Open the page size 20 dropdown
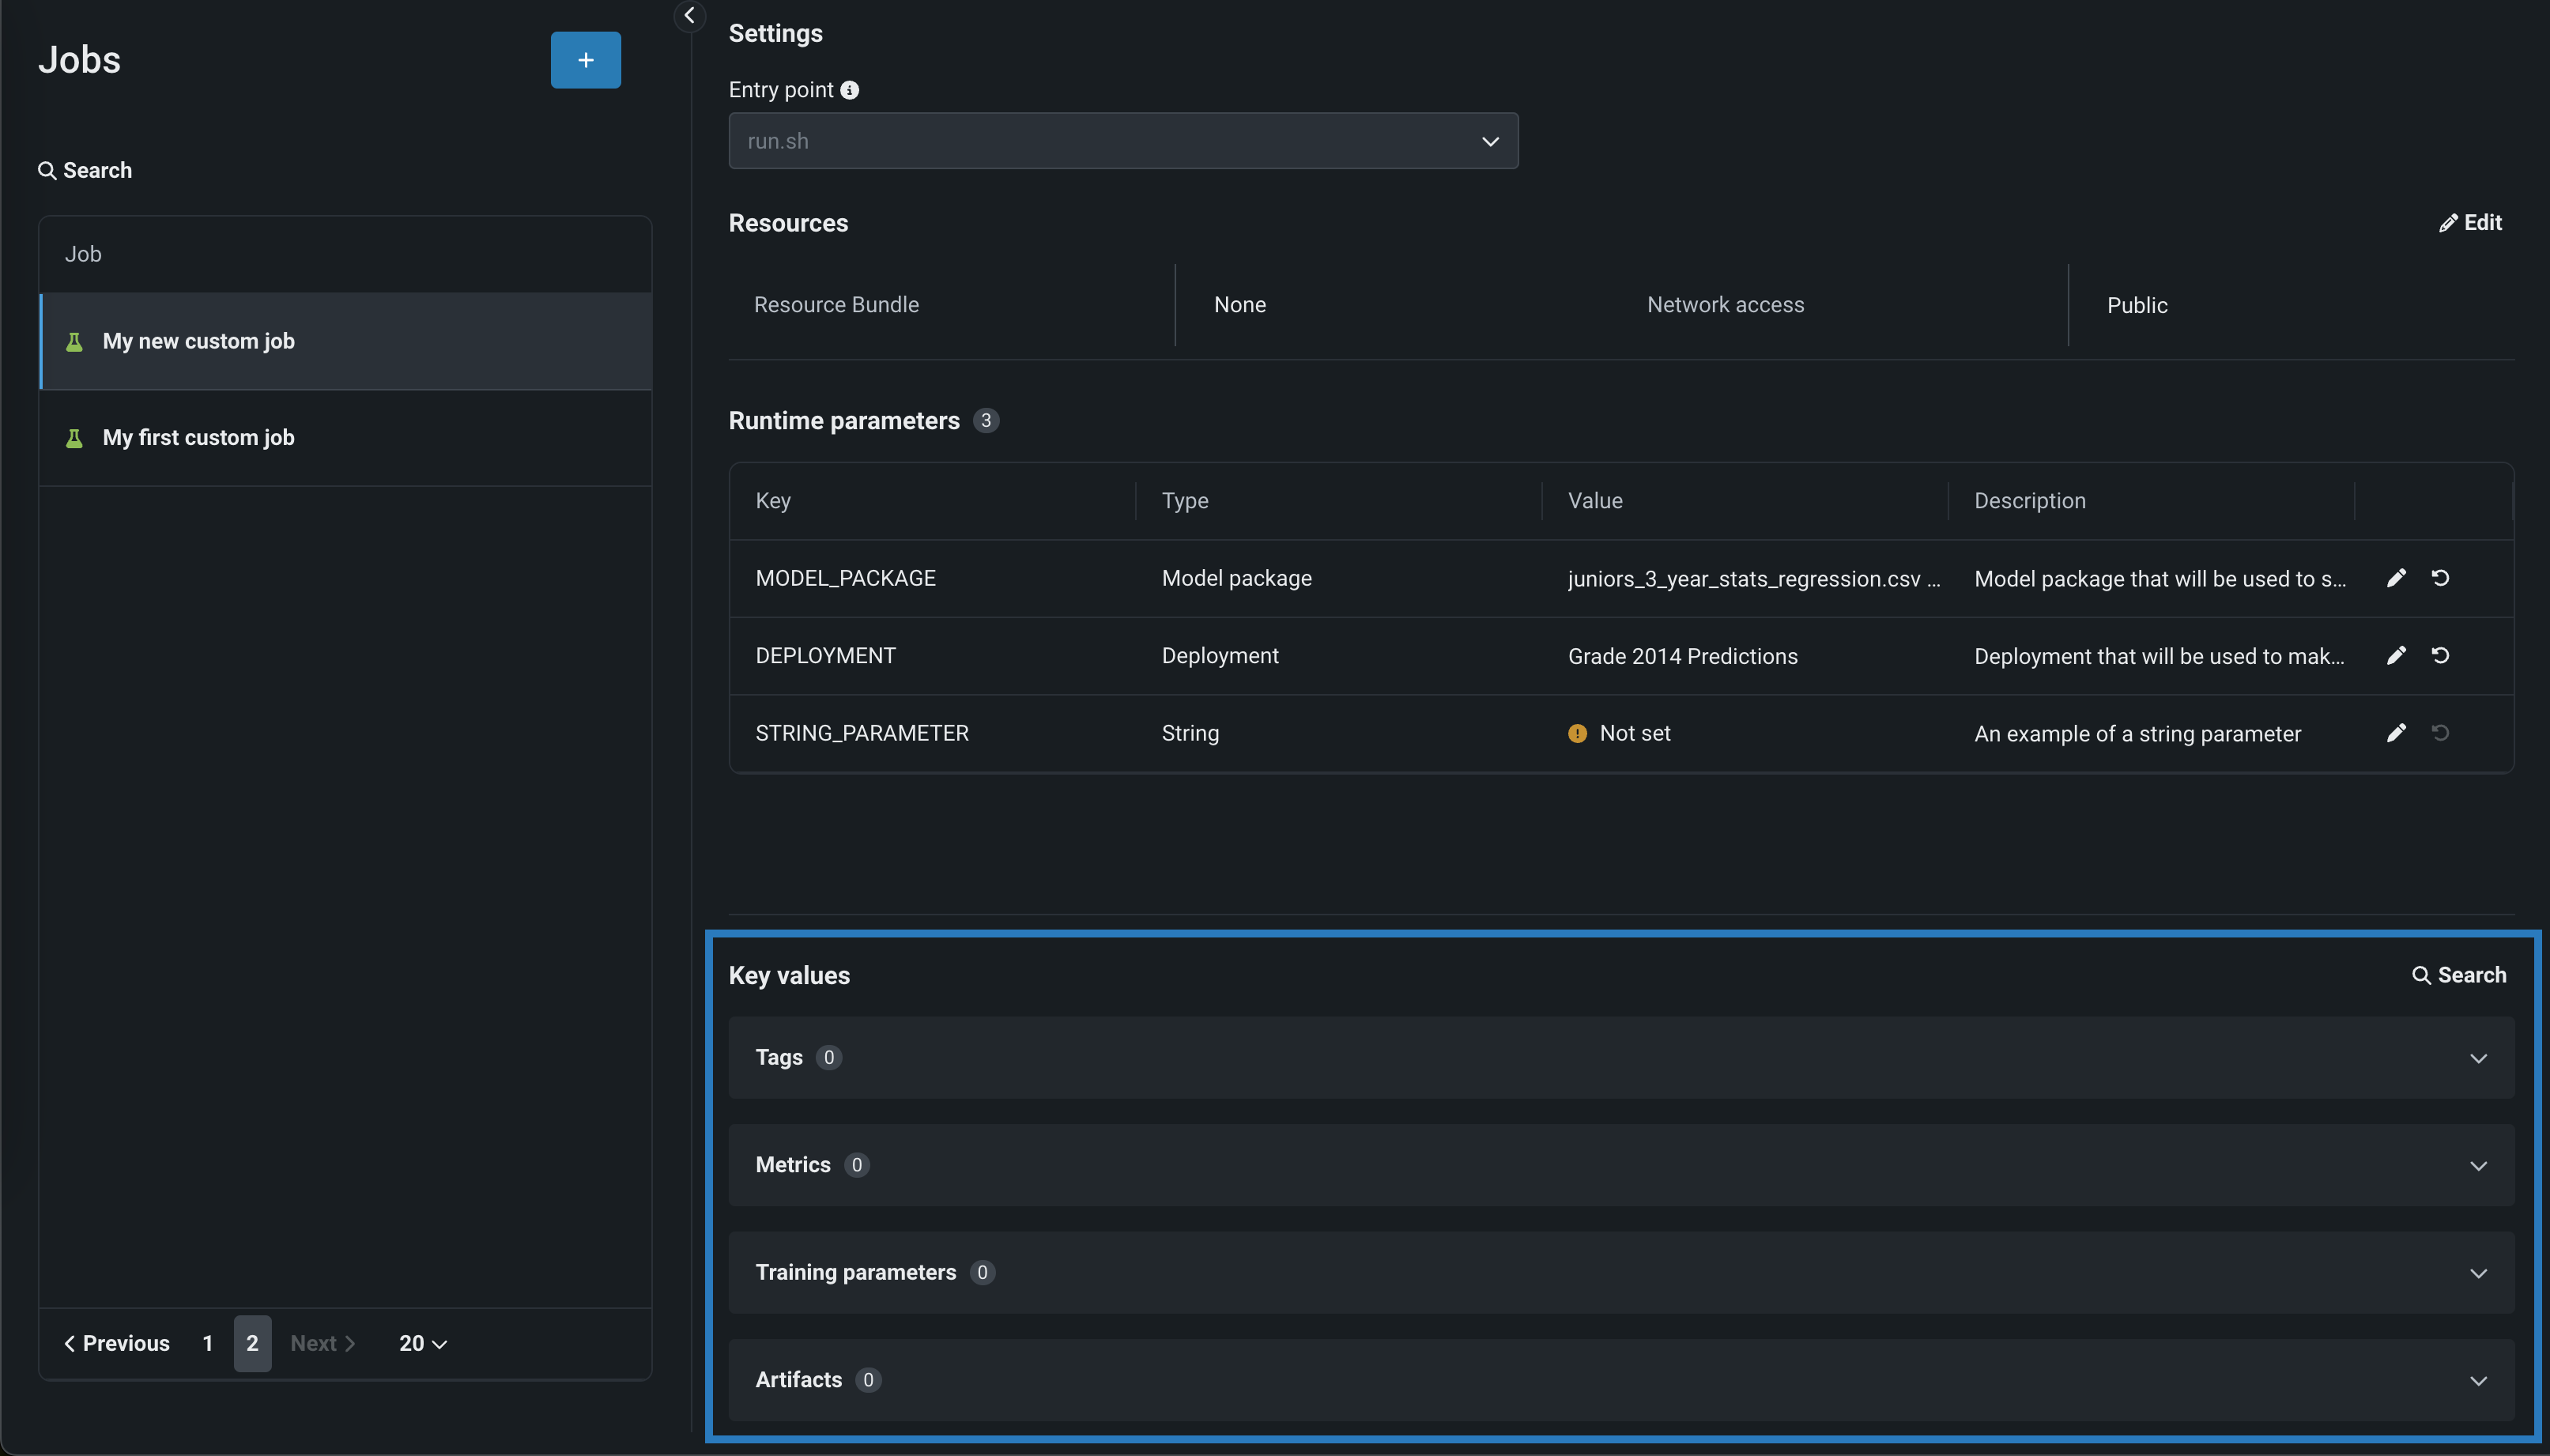Viewport: 2550px width, 1456px height. tap(422, 1343)
